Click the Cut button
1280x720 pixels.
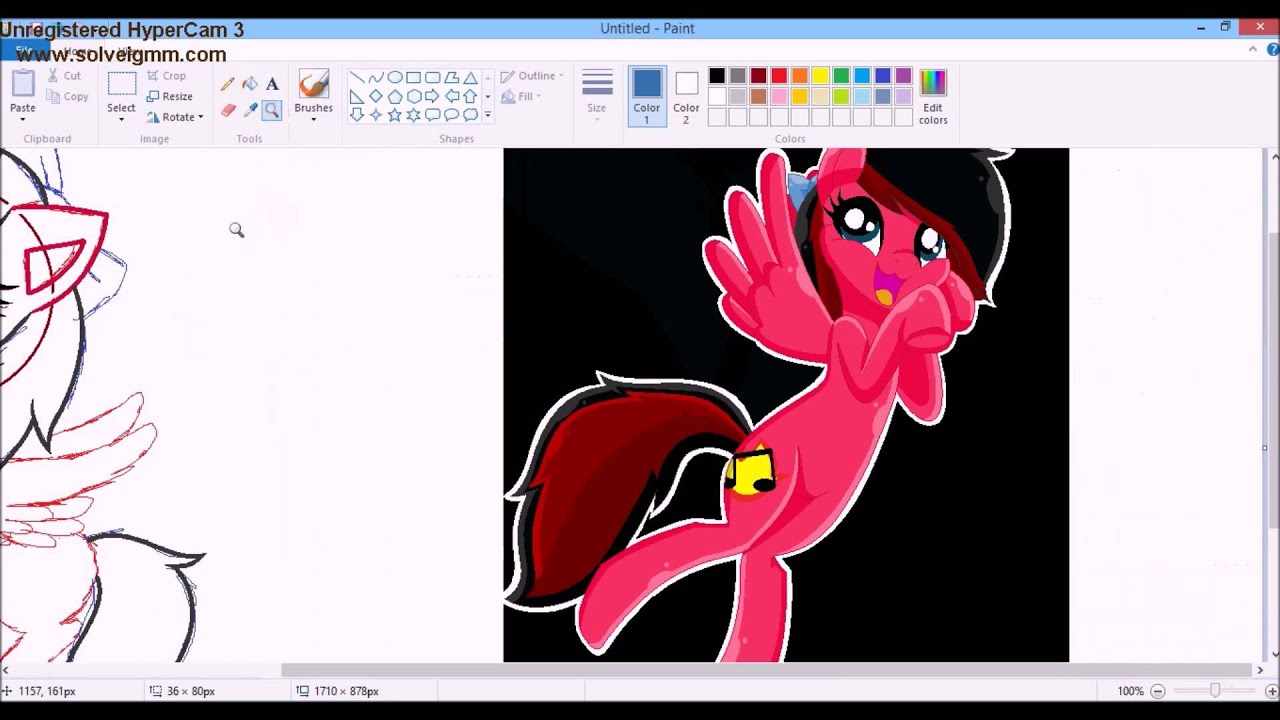point(64,76)
